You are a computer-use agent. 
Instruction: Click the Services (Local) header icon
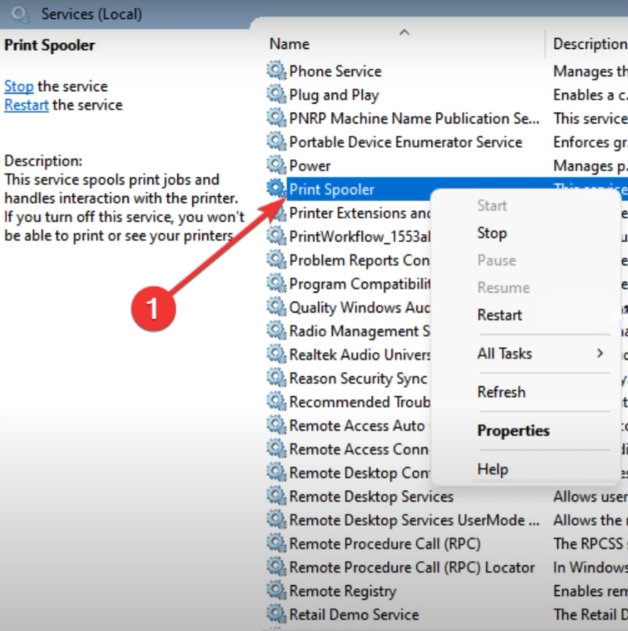pos(20,14)
